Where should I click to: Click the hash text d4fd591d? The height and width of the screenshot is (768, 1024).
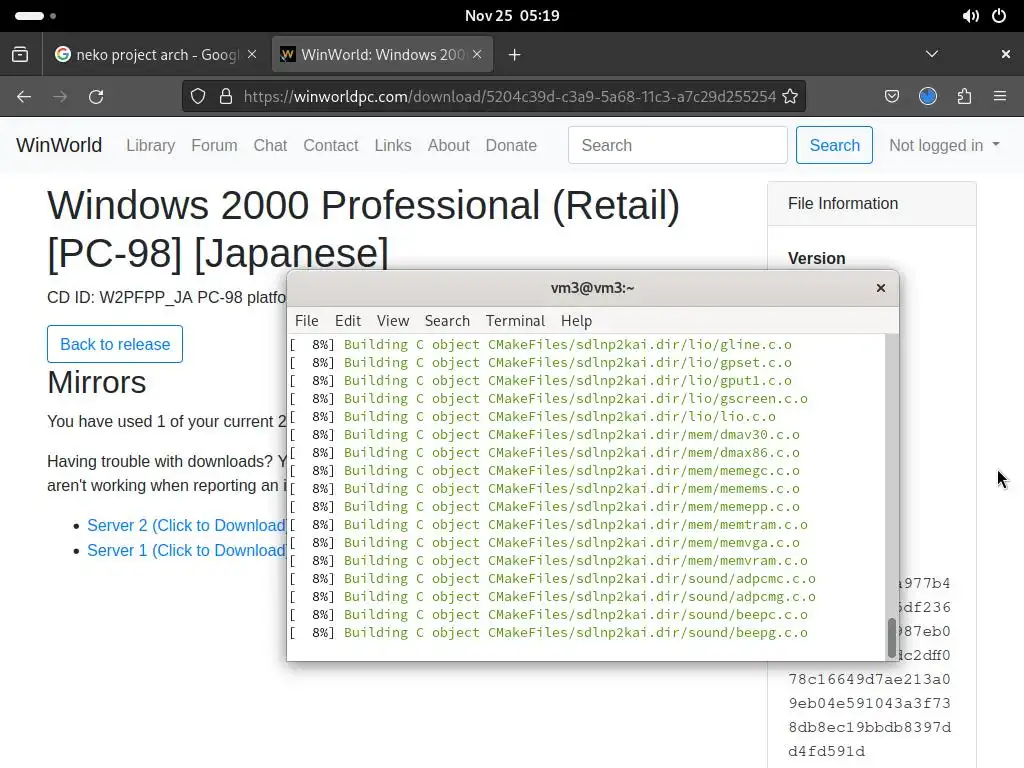tap(826, 752)
